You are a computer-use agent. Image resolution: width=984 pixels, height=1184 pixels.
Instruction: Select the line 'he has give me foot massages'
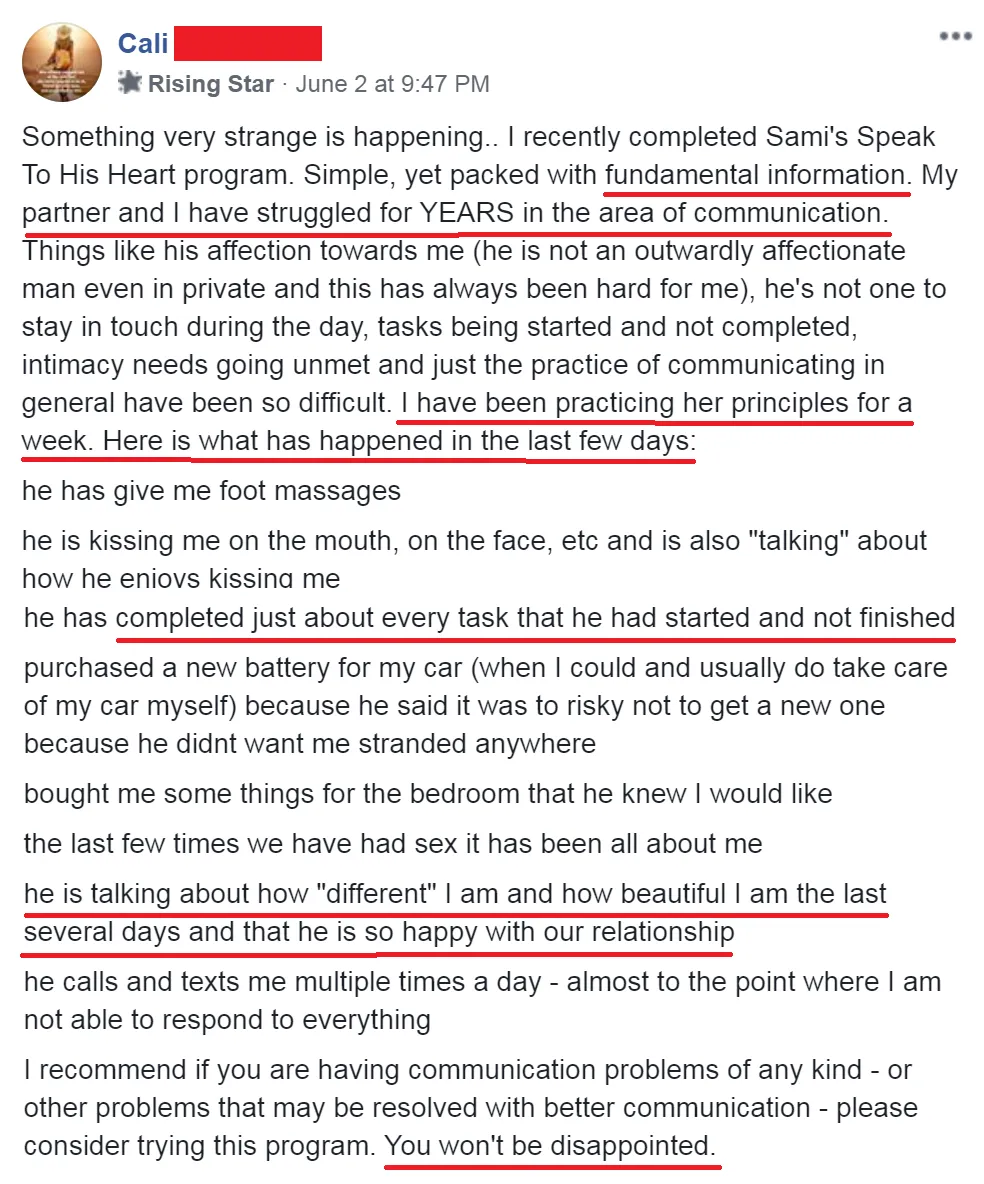211,491
